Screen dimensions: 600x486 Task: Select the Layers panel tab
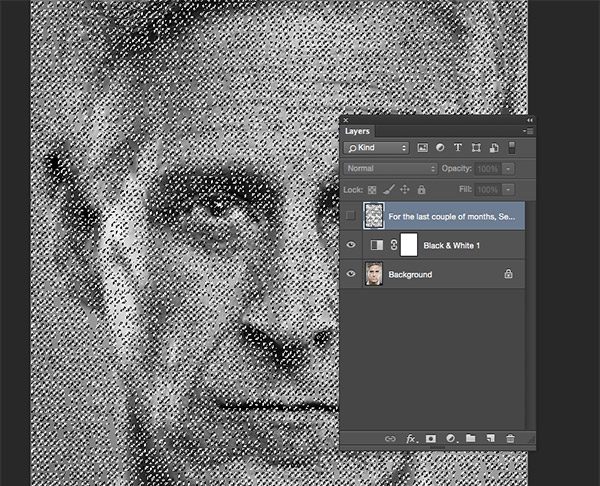(x=357, y=130)
